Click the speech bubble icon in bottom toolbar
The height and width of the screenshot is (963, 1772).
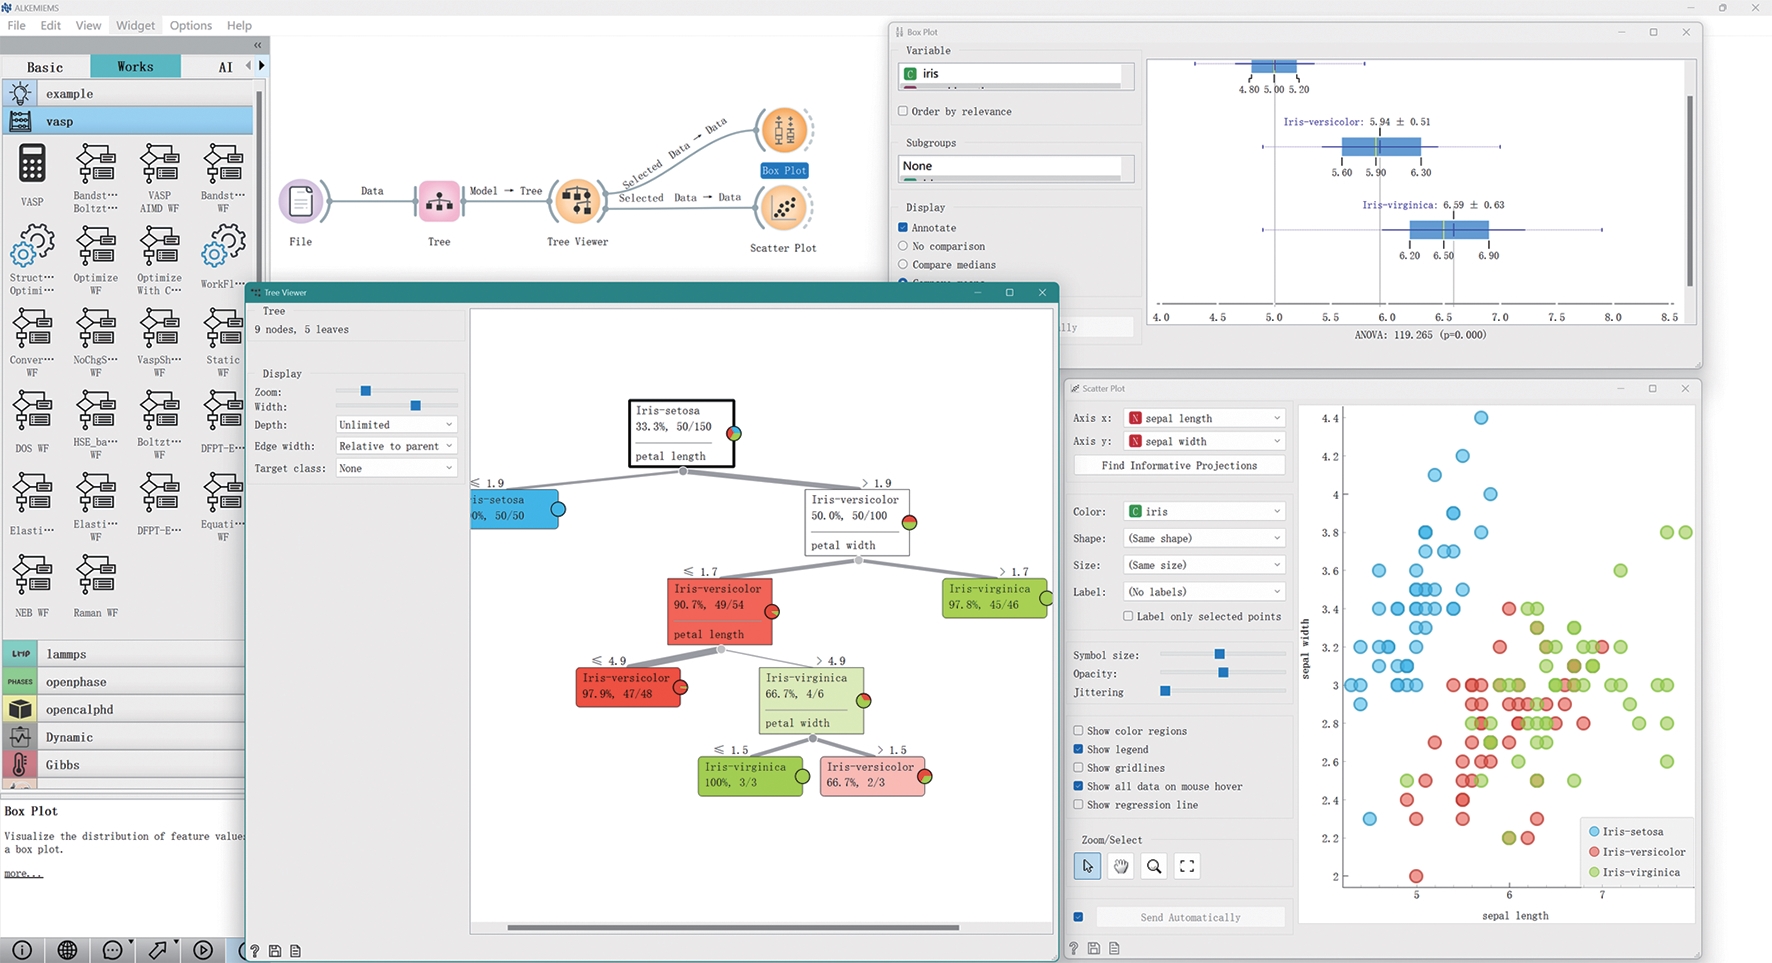[x=113, y=950]
